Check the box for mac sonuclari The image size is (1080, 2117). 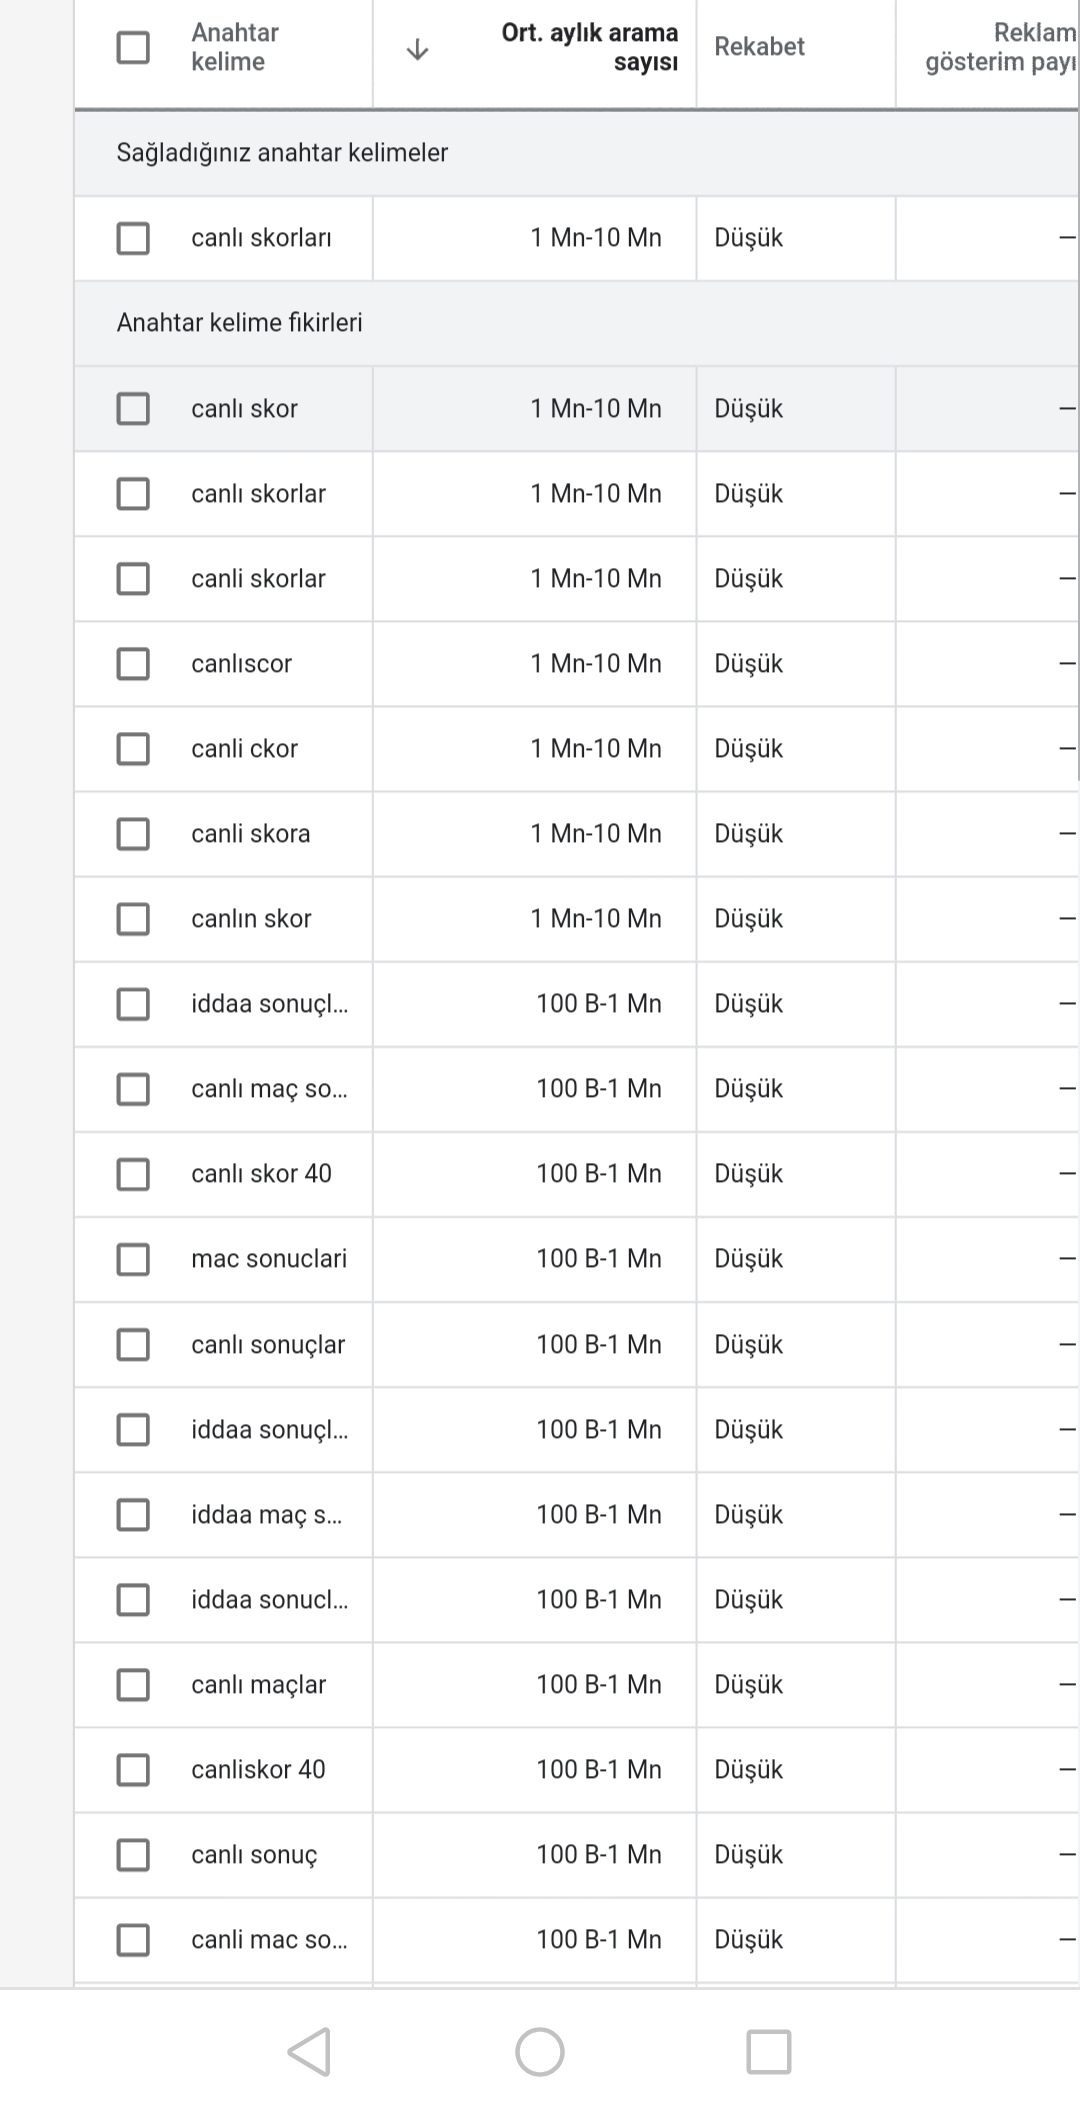133,1259
